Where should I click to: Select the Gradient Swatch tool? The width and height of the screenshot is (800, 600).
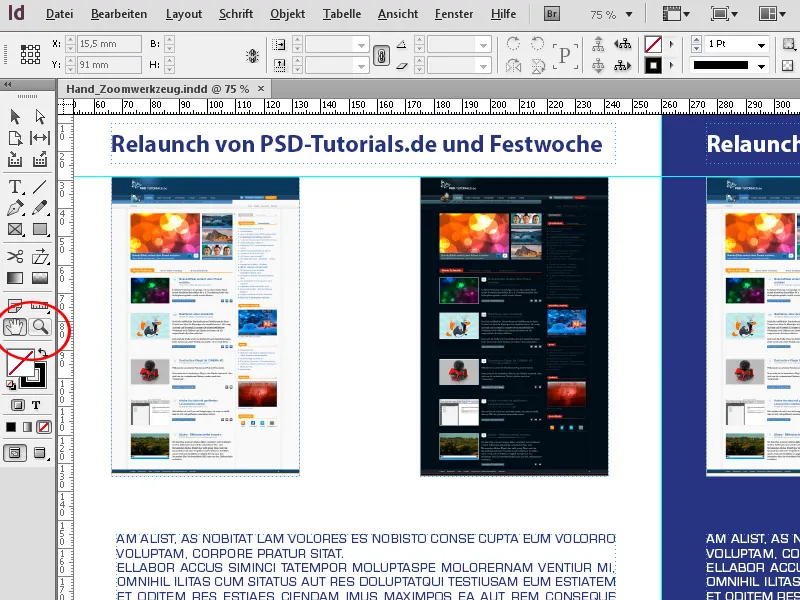[x=15, y=278]
